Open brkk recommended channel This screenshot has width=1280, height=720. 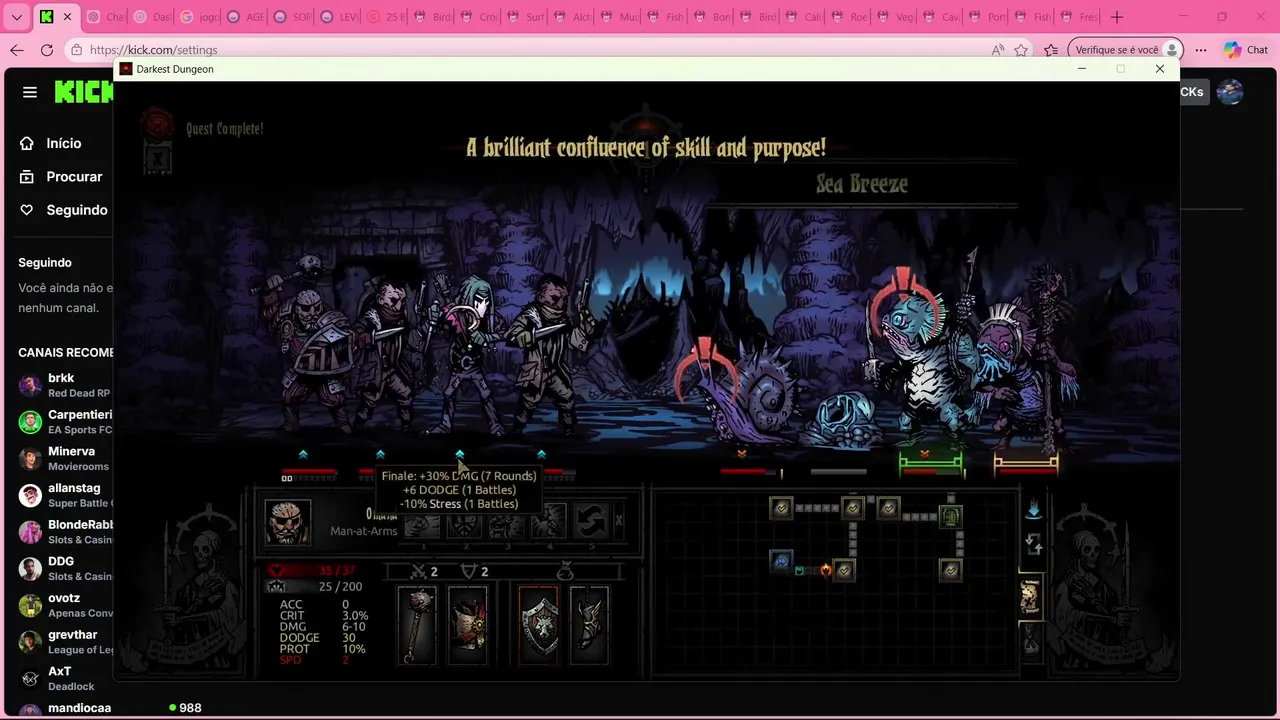coord(64,385)
